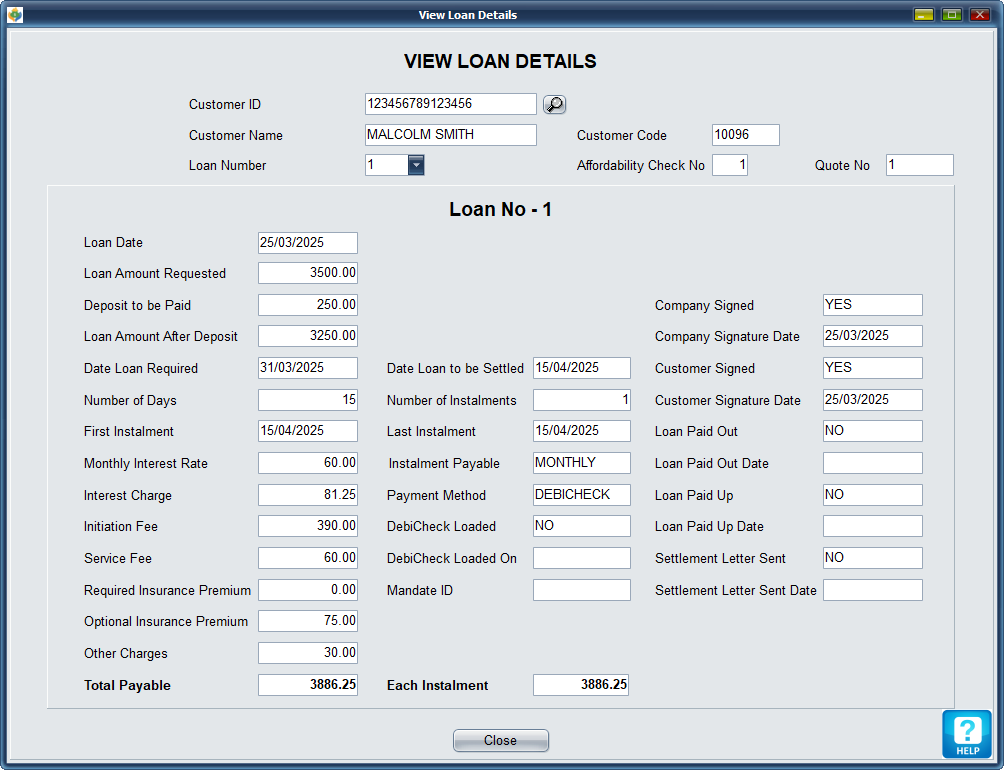The image size is (1004, 770).
Task: Select the Payment Method field
Action: [x=581, y=495]
